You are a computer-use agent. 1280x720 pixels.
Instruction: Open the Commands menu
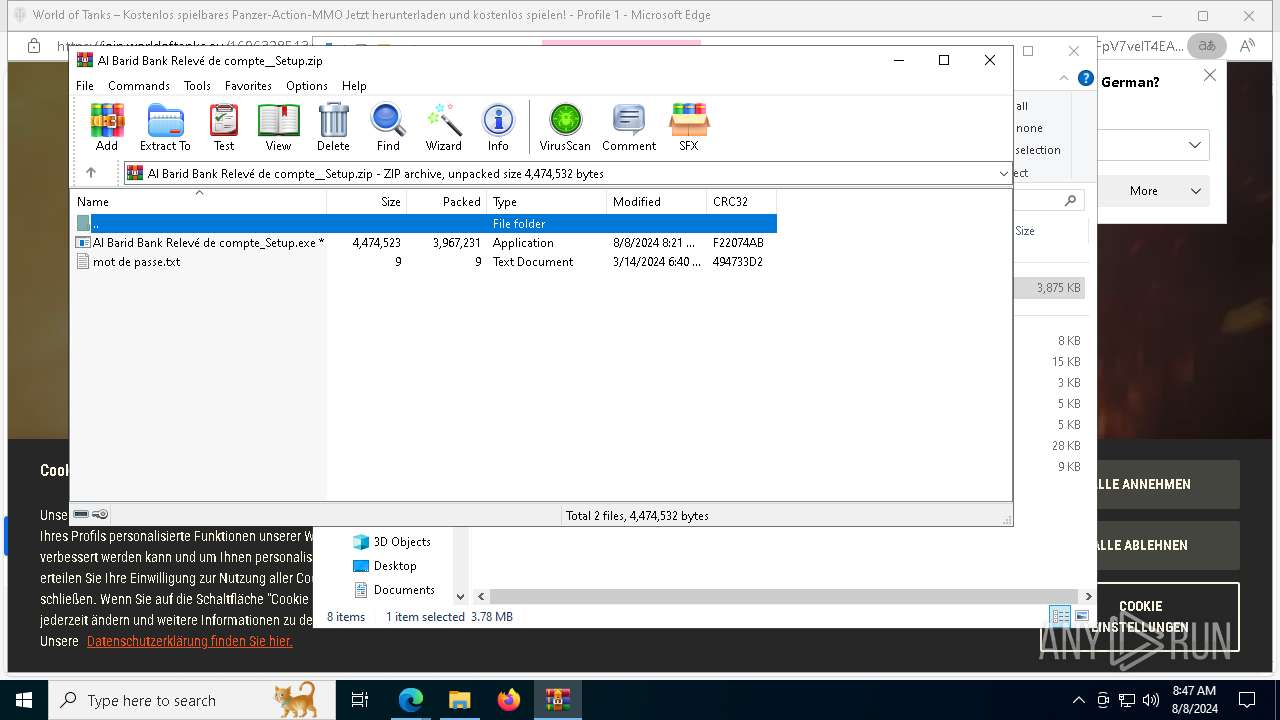click(x=139, y=86)
